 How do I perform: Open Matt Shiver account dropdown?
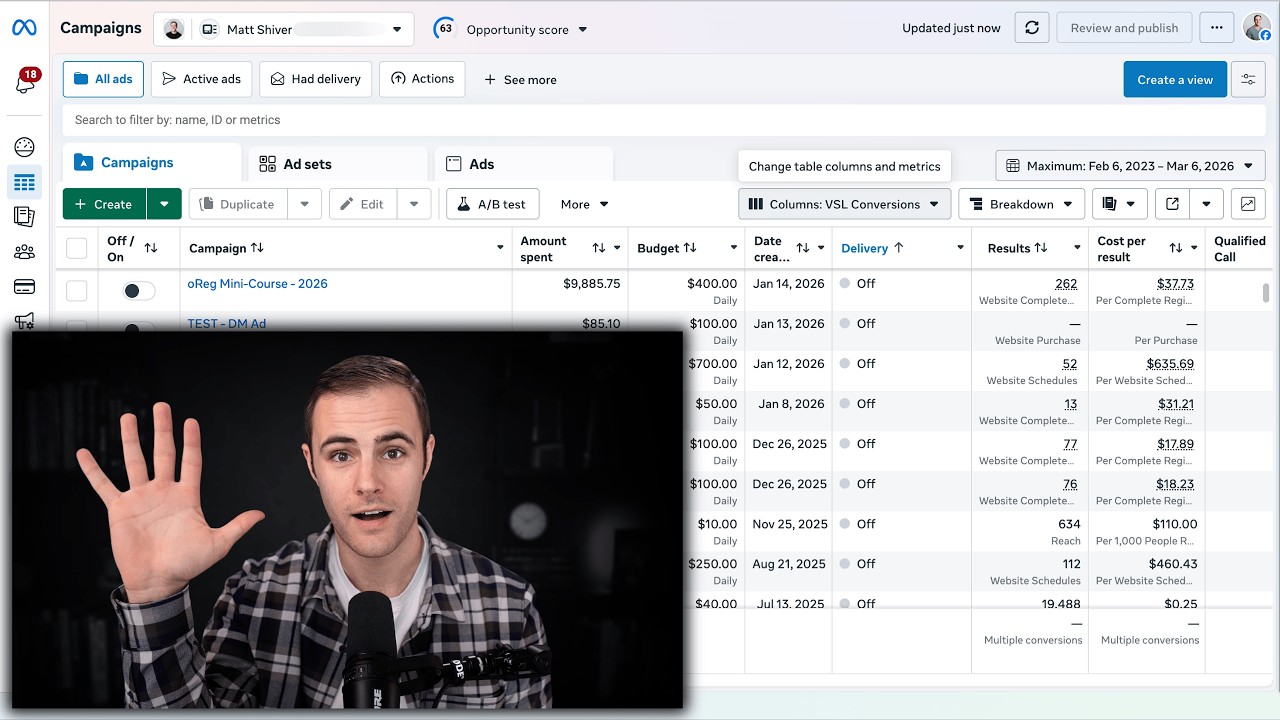pyautogui.click(x=283, y=29)
